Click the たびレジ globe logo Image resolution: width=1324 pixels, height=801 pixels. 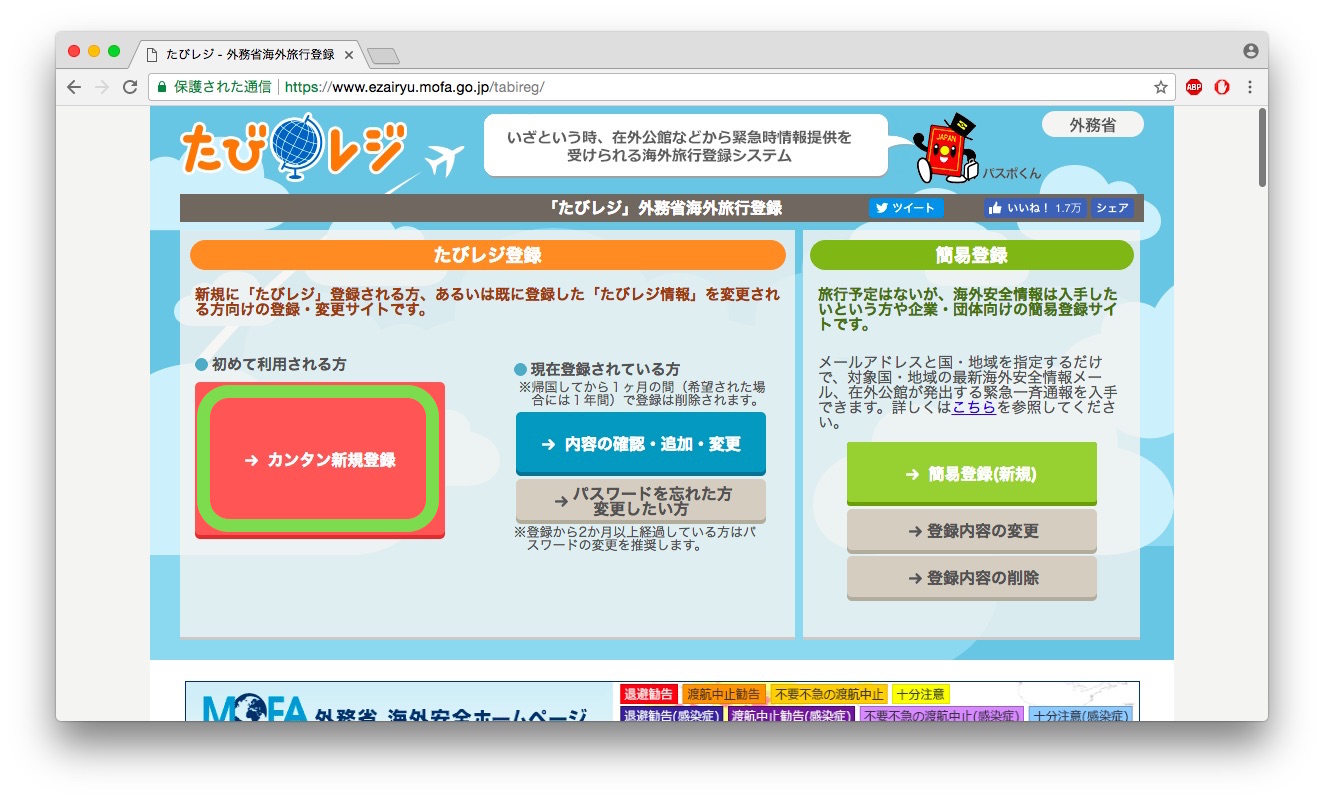tap(294, 148)
